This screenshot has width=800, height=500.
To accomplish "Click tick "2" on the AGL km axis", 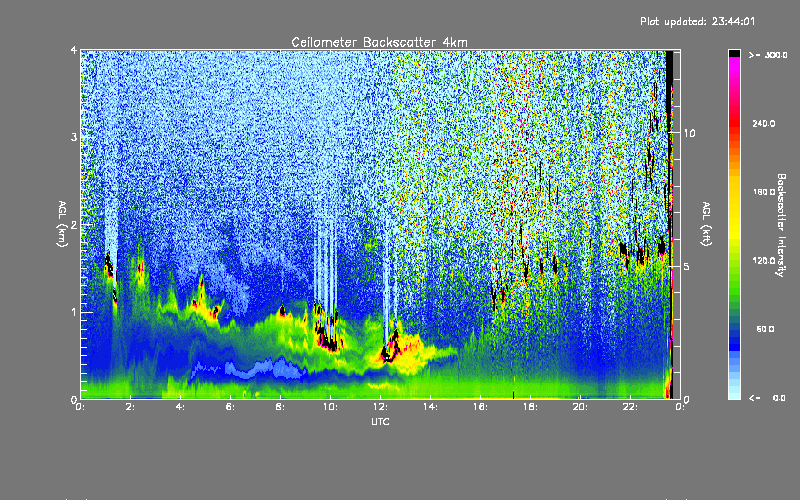I will click(x=74, y=225).
